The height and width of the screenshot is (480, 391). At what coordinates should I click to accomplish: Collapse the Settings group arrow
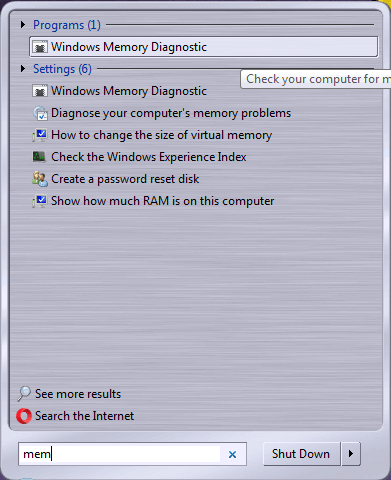(23, 69)
